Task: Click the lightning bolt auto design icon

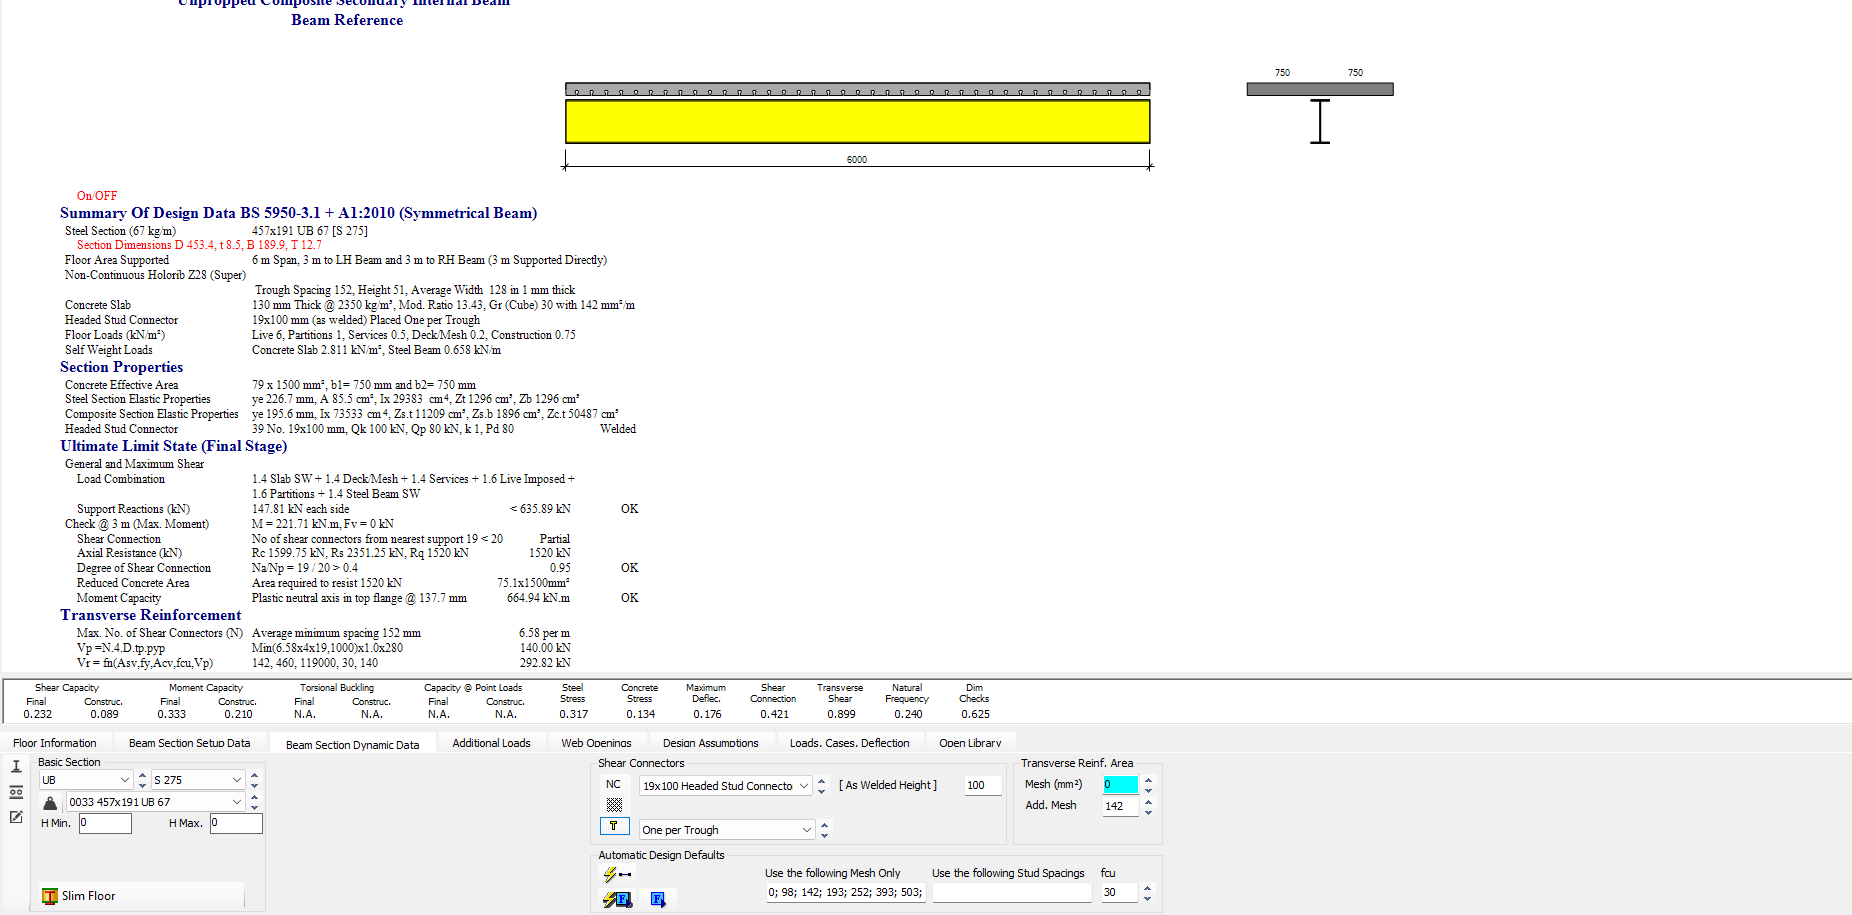Action: pos(616,875)
